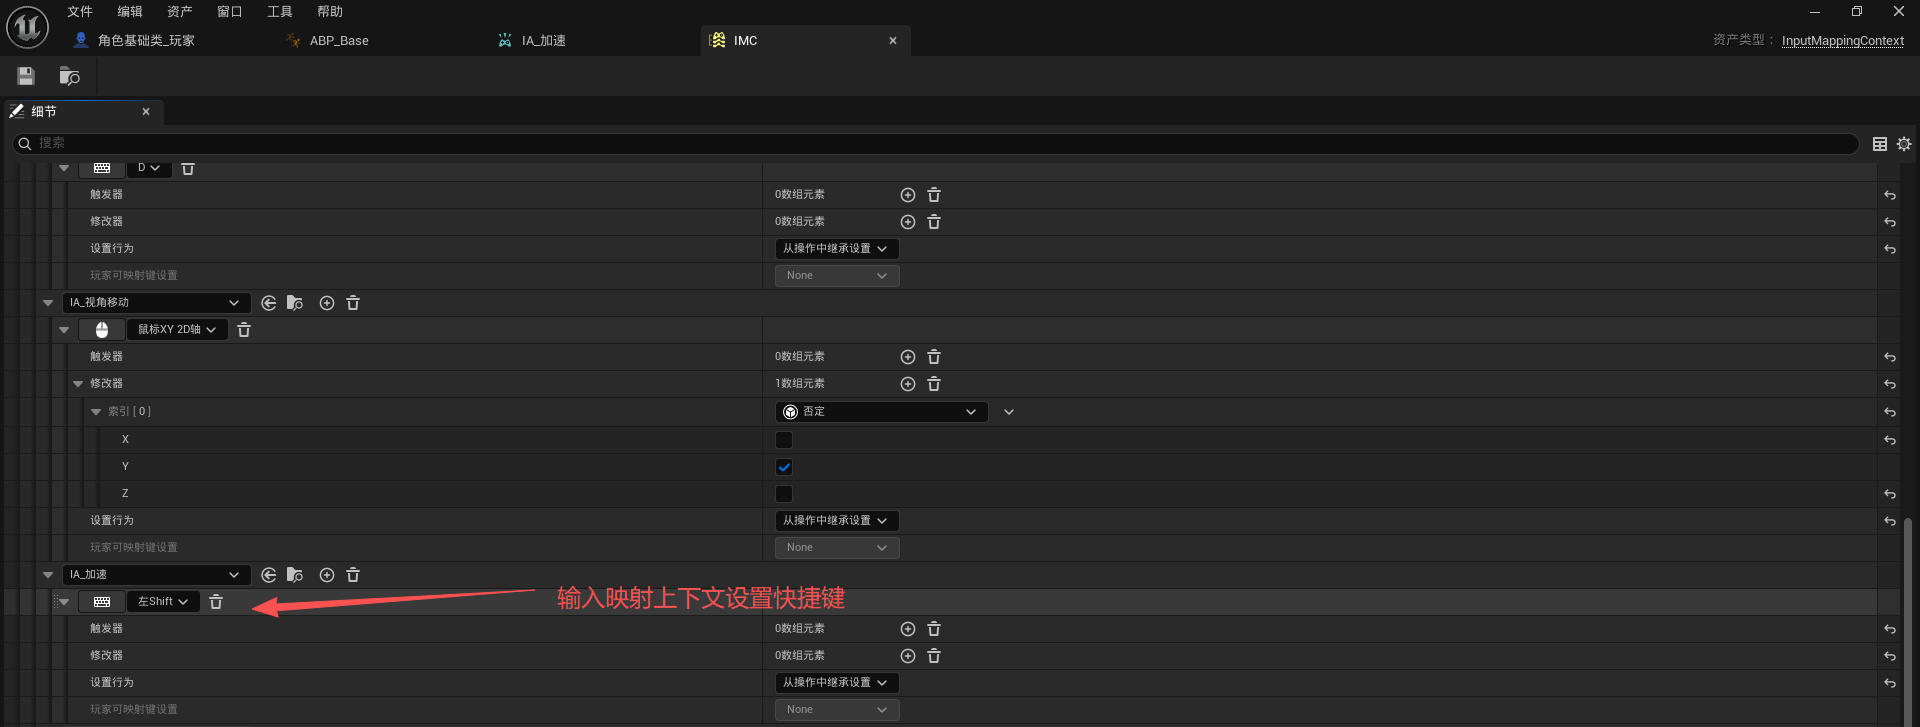1920x727 pixels.
Task: Open the 鼠标XY 2D轴 key dropdown
Action: tap(177, 330)
